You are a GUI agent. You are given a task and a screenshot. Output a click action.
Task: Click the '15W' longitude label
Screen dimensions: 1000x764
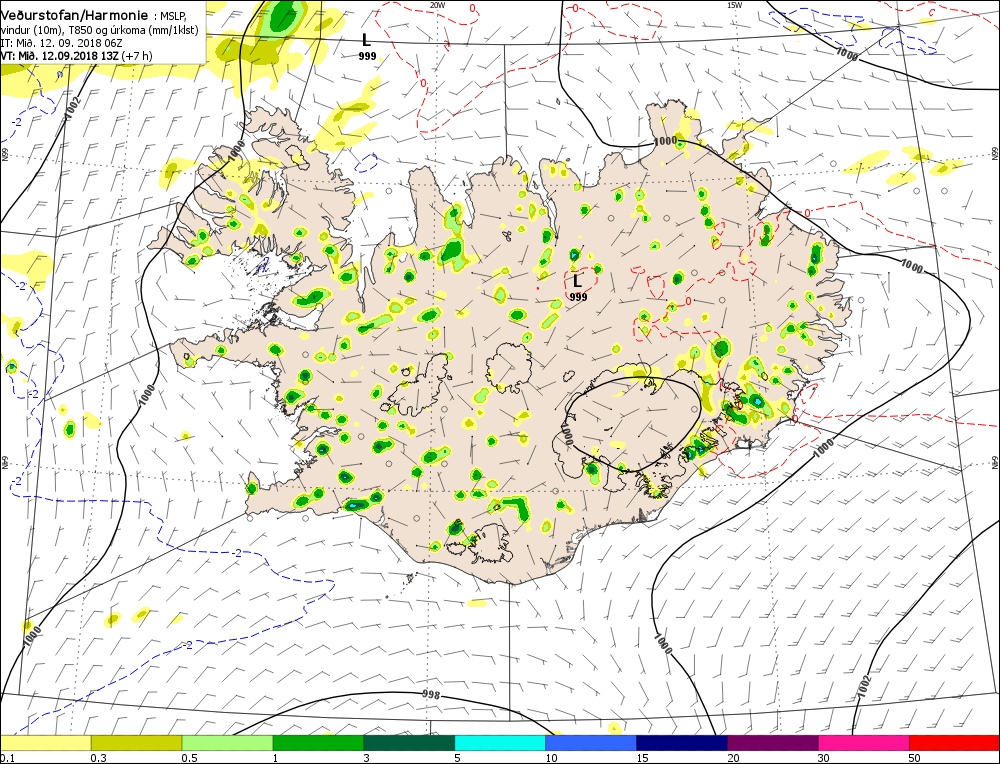pyautogui.click(x=734, y=5)
